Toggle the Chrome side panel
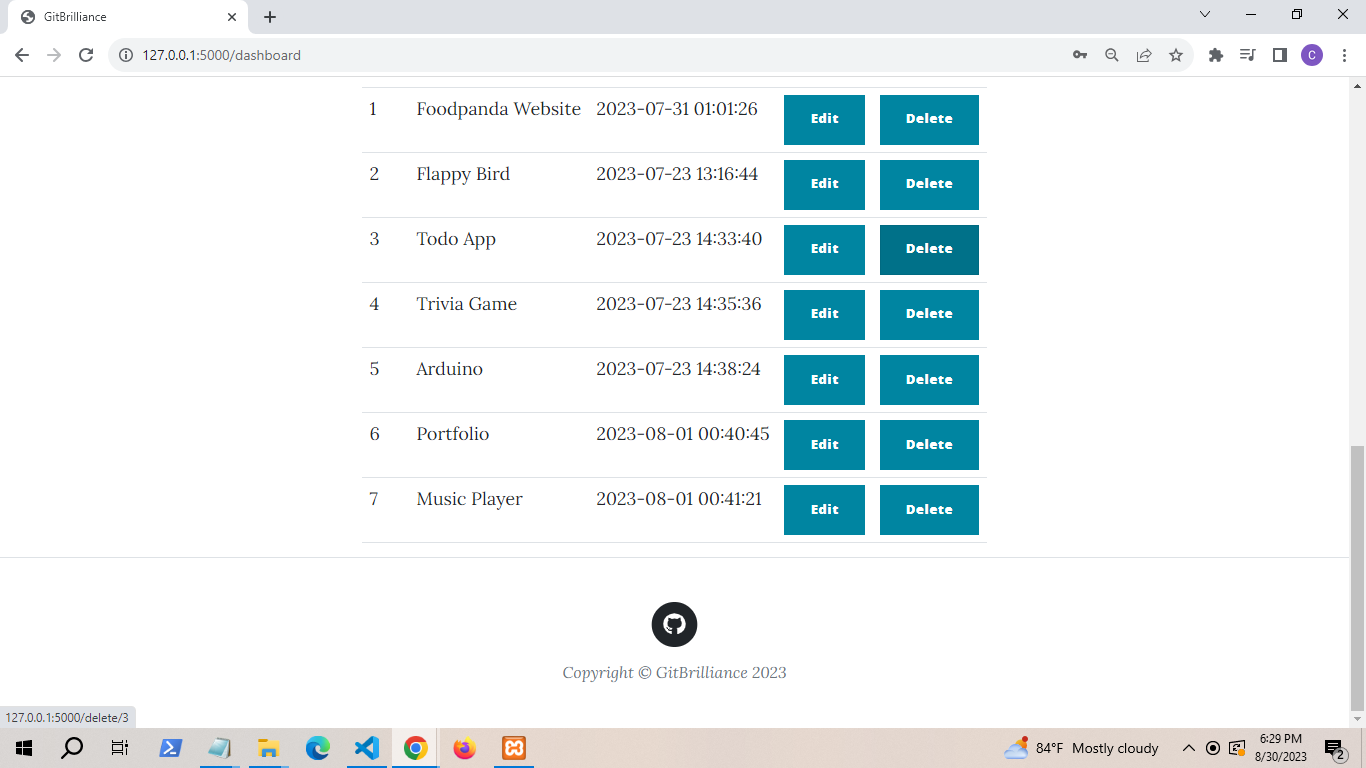This screenshot has width=1366, height=768. tap(1280, 55)
